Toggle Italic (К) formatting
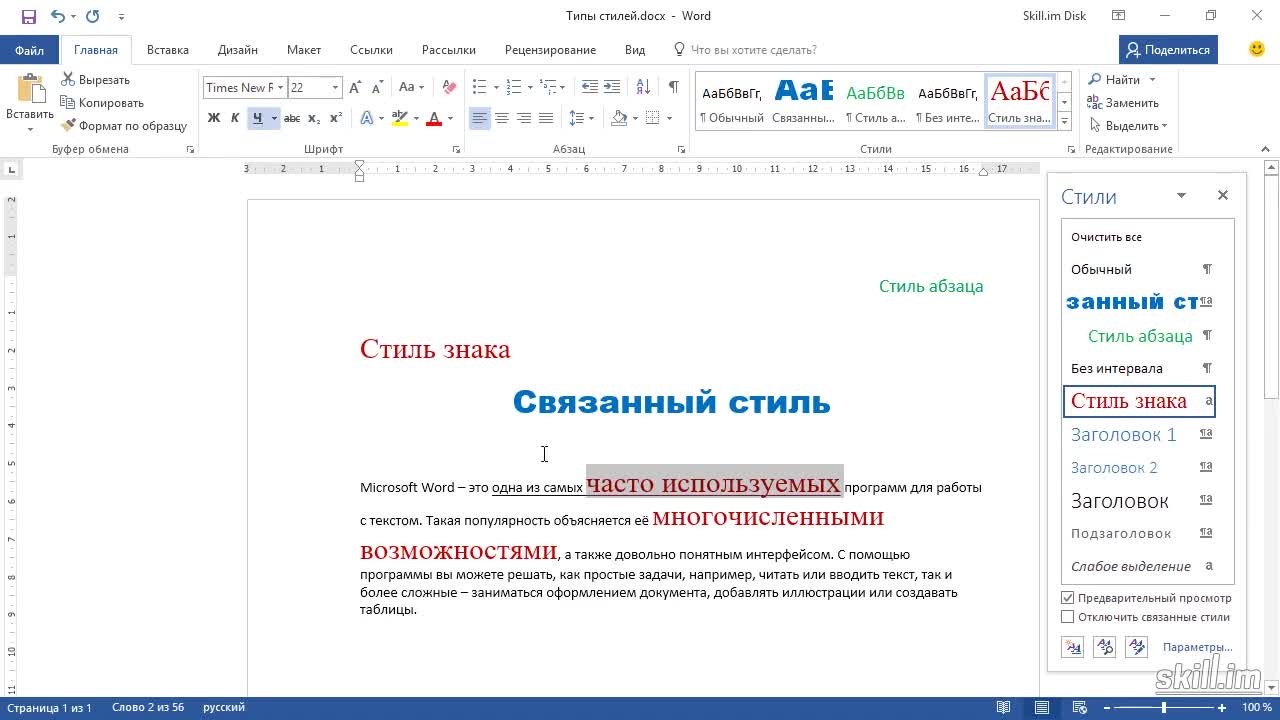The width and height of the screenshot is (1280, 720). click(235, 118)
